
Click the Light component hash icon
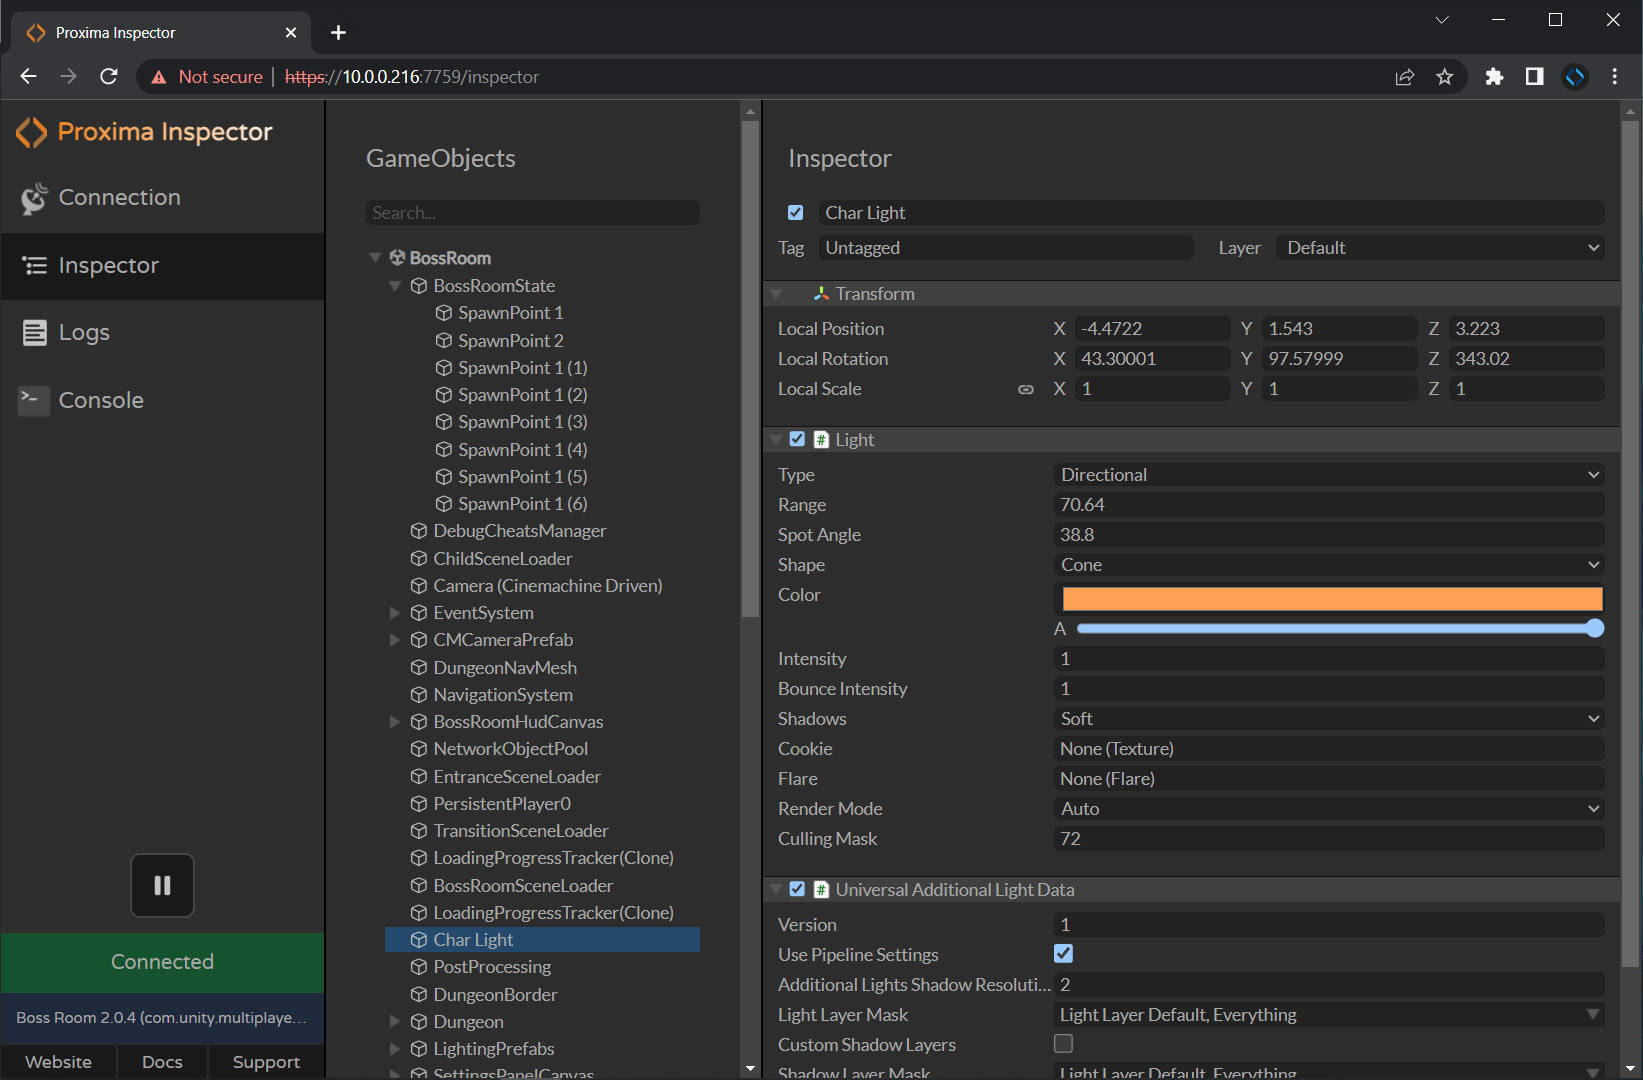820,439
